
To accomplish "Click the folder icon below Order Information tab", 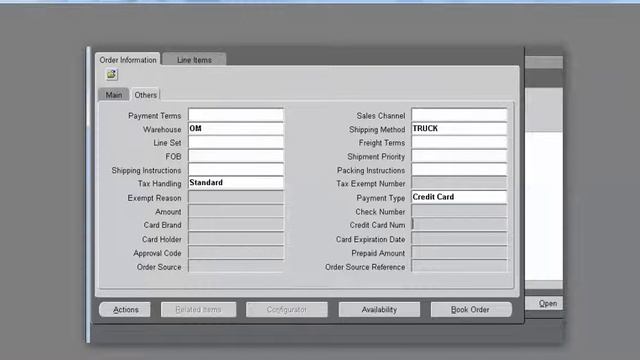I will click(x=111, y=74).
